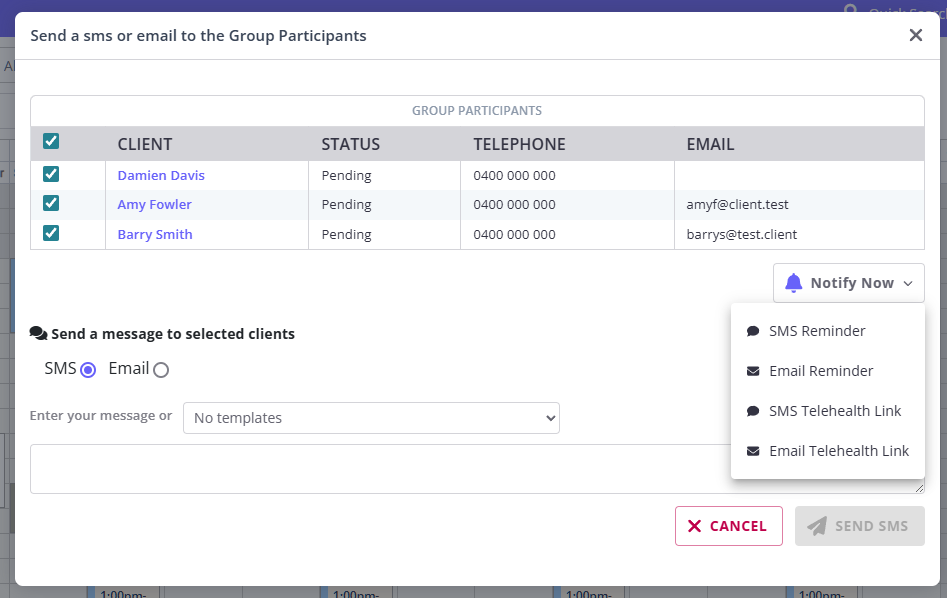Open the No templates dropdown

[371, 418]
